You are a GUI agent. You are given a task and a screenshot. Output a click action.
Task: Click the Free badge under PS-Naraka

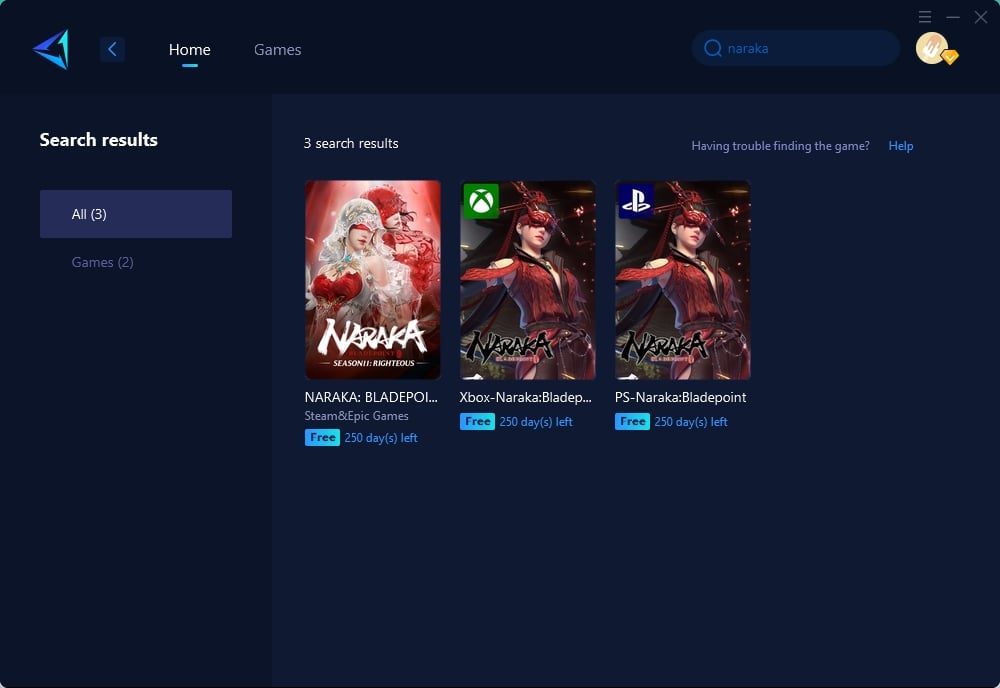click(x=632, y=421)
